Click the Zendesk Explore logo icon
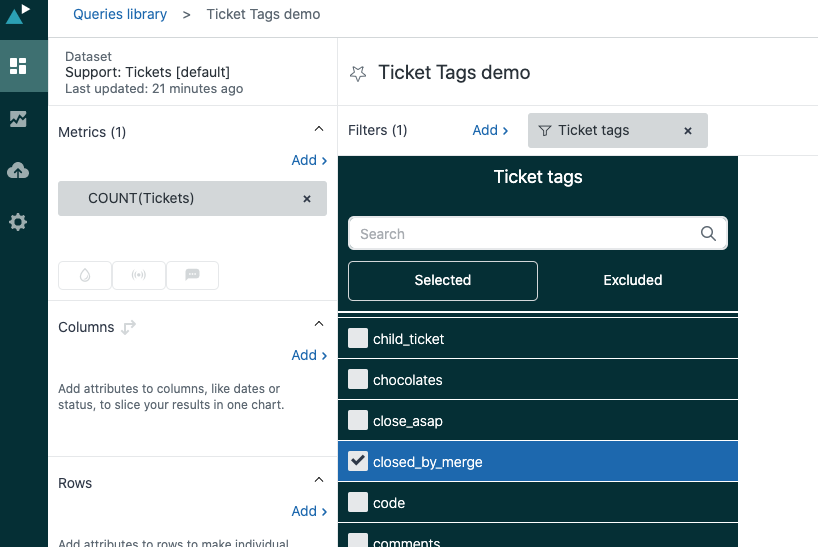The height and width of the screenshot is (547, 818). (x=19, y=13)
